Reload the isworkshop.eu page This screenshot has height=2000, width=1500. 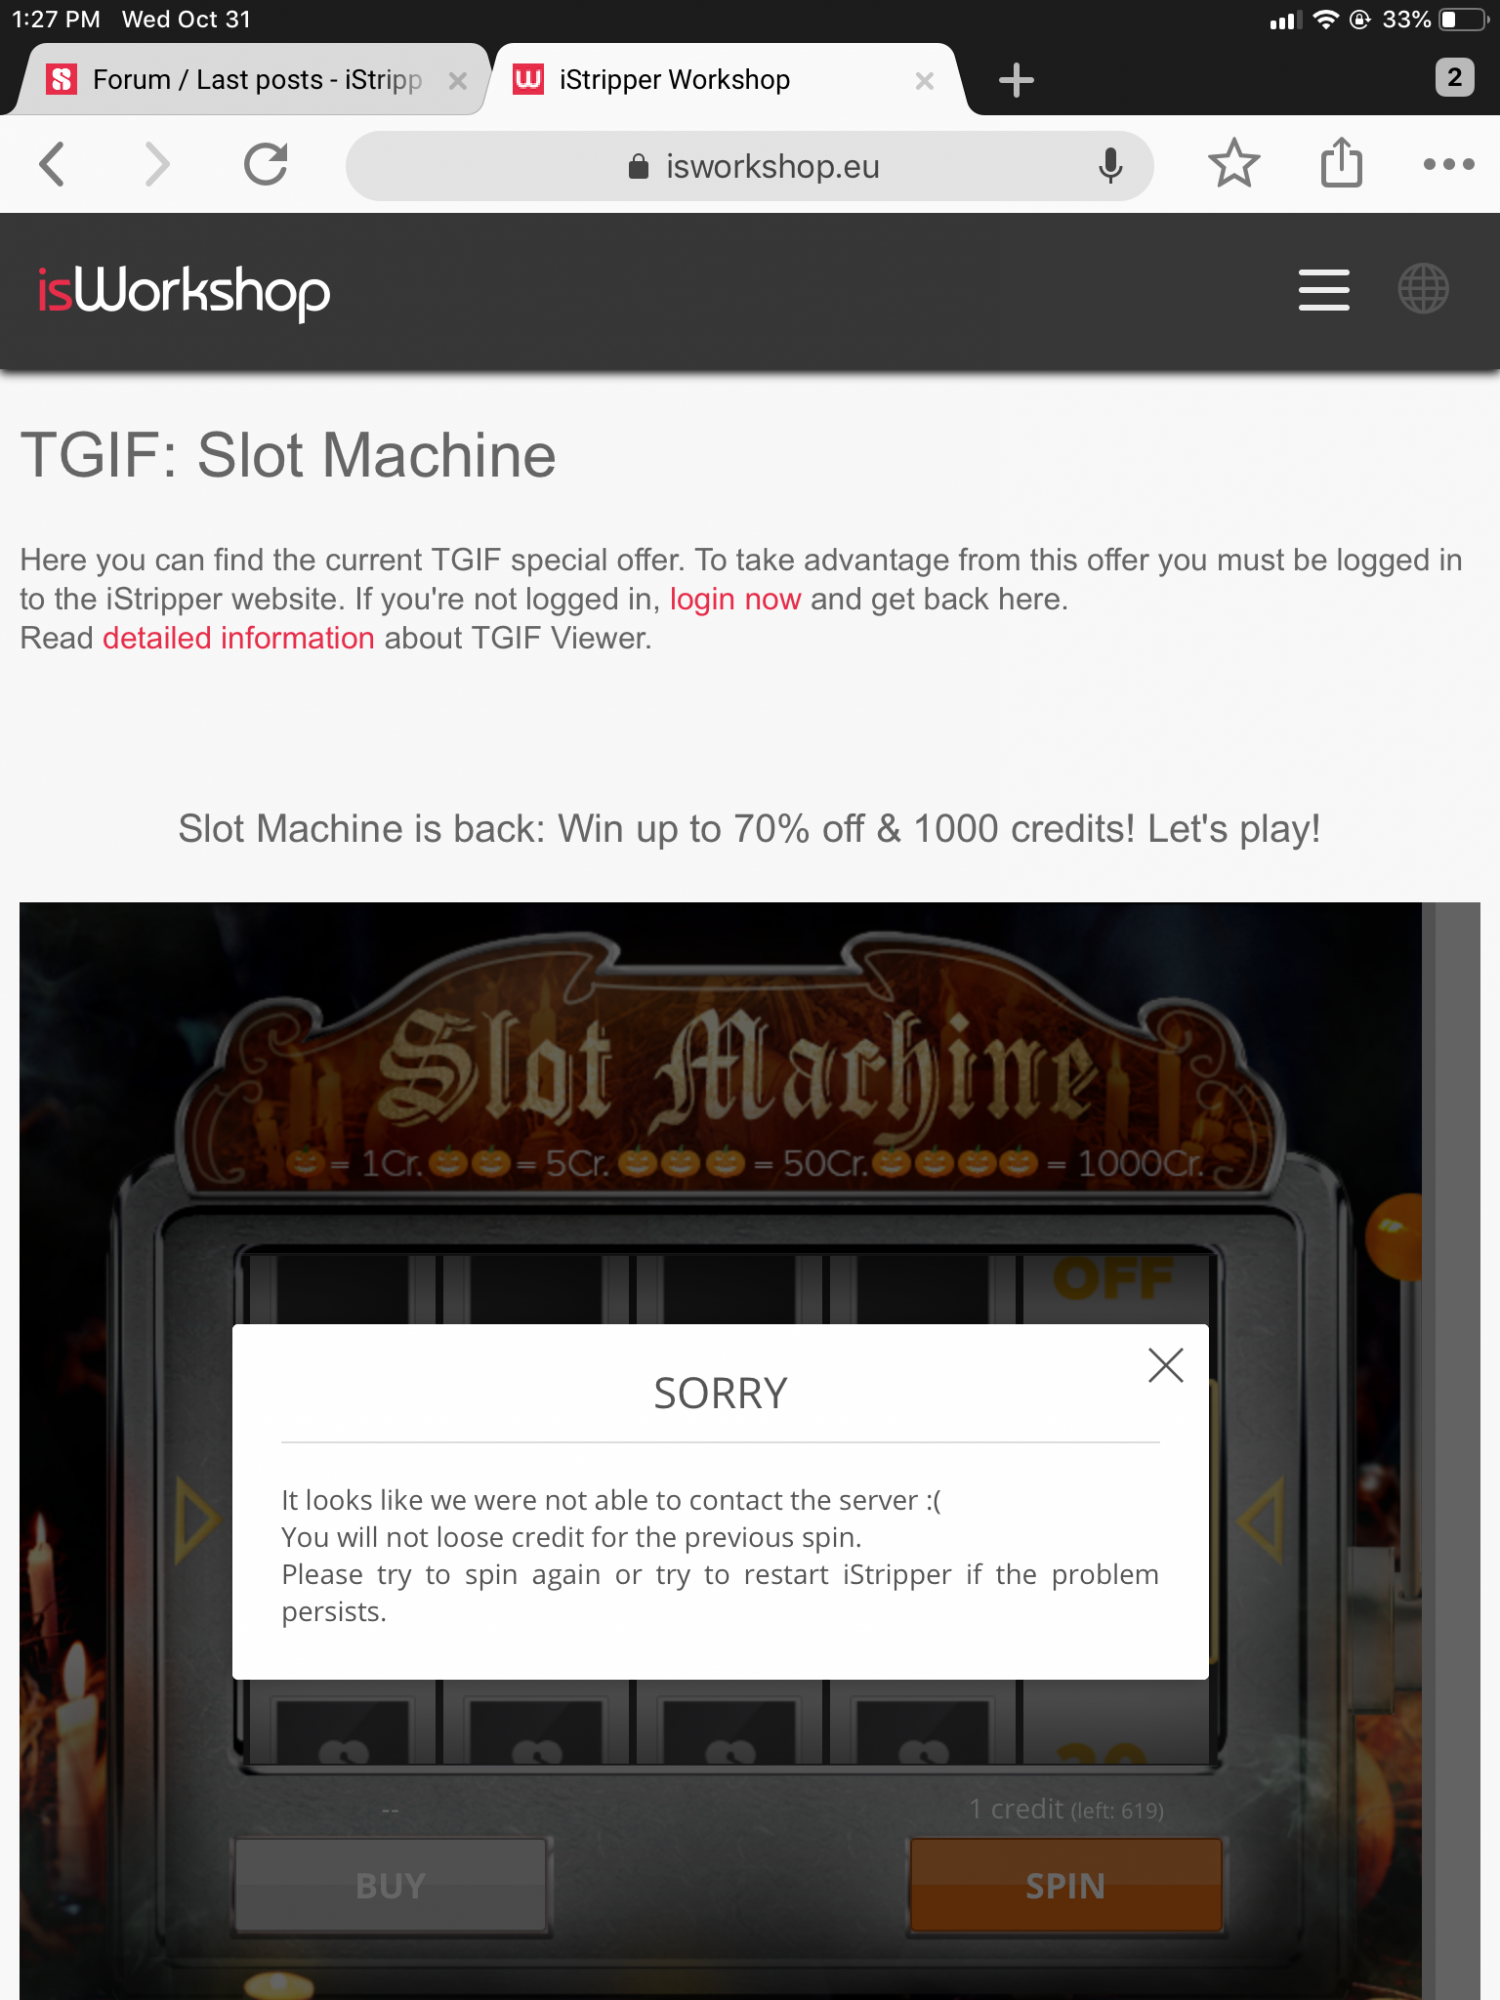[x=266, y=165]
